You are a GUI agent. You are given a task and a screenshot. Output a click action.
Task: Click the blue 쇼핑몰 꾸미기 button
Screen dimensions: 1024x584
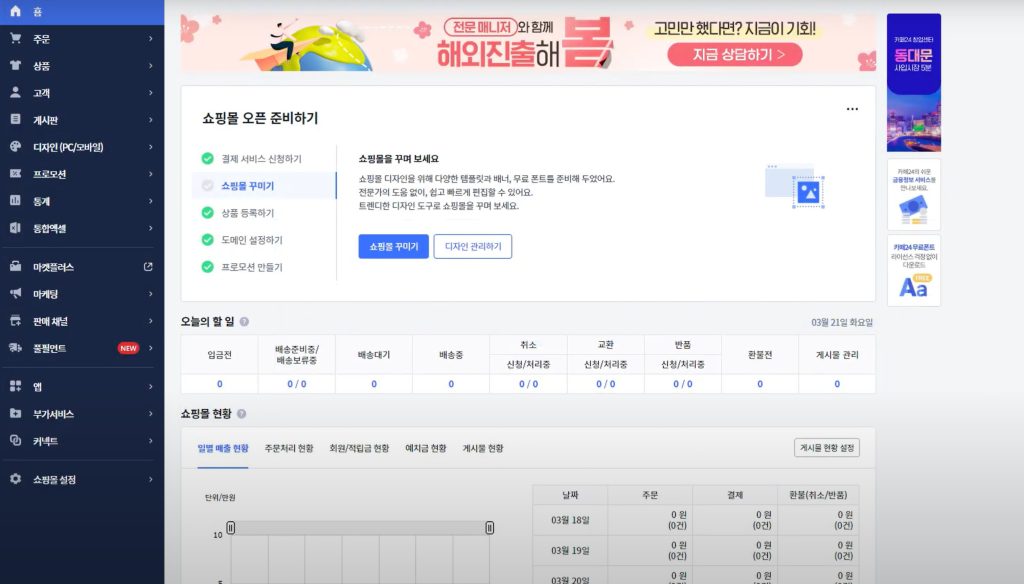tap(393, 246)
